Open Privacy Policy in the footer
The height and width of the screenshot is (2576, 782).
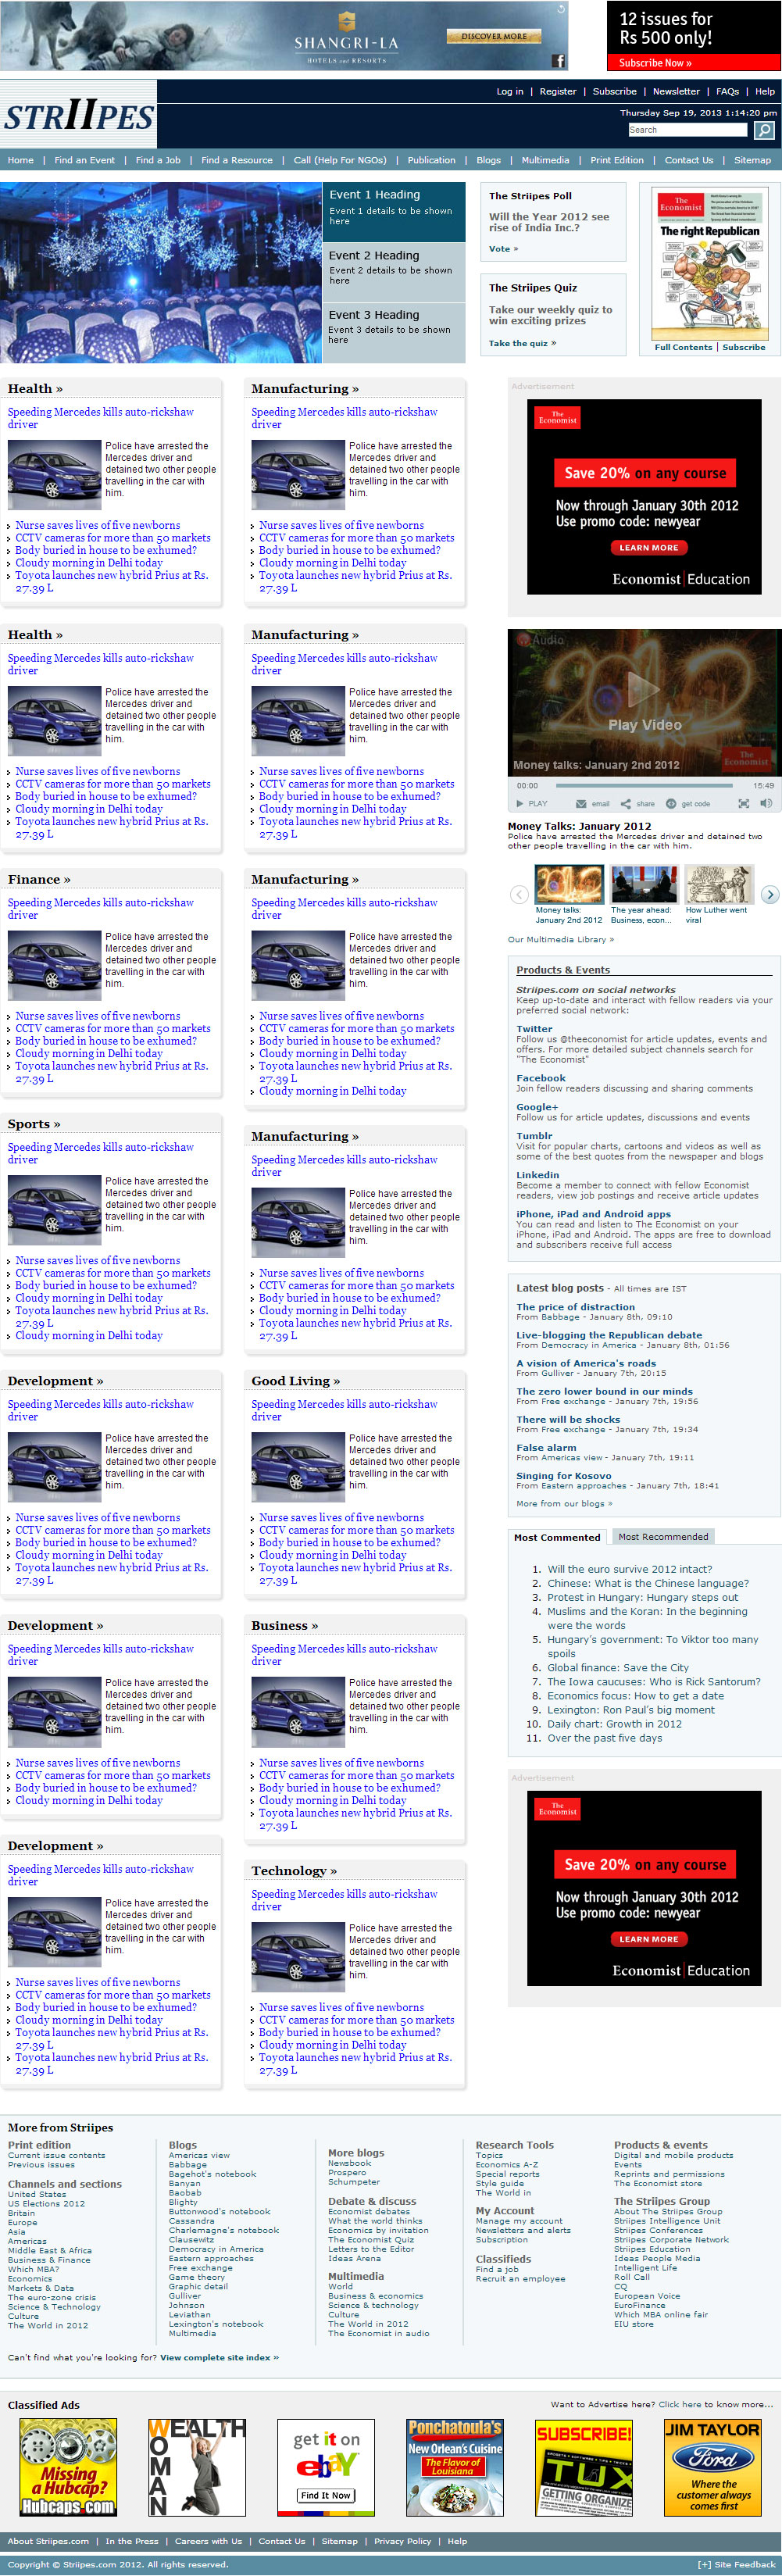pos(402,2540)
